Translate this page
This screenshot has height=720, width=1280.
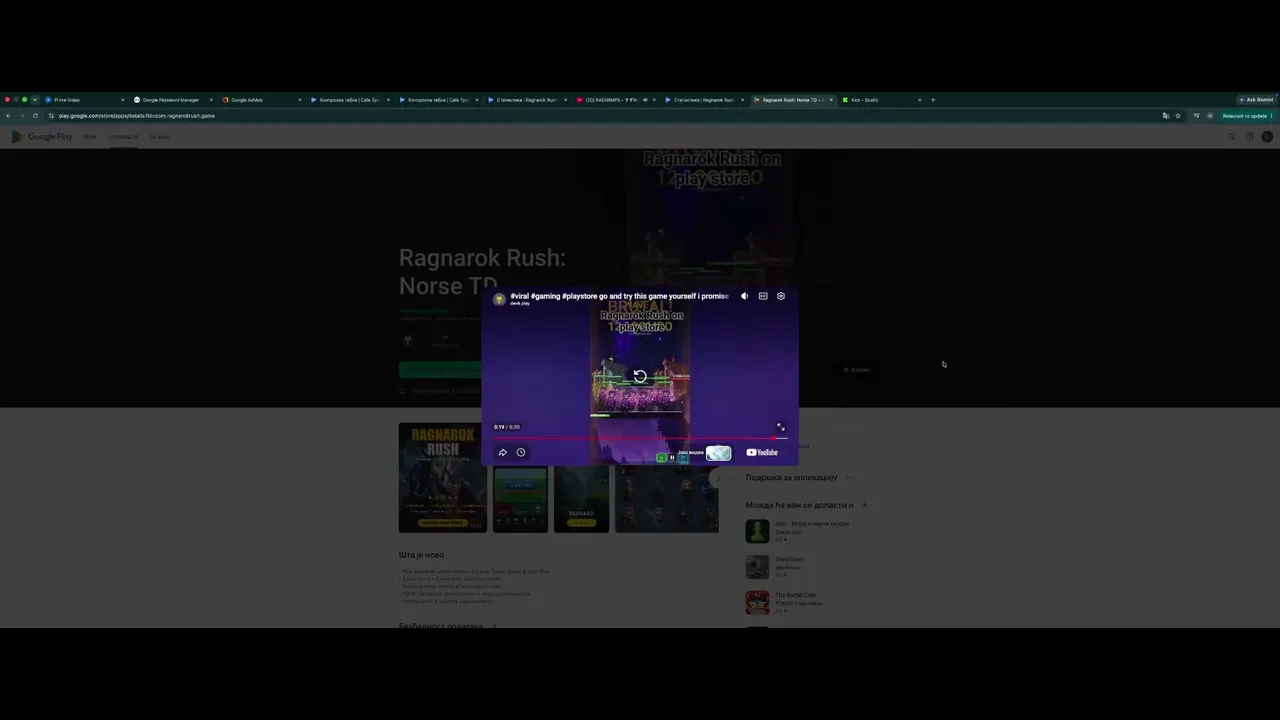coord(1165,116)
